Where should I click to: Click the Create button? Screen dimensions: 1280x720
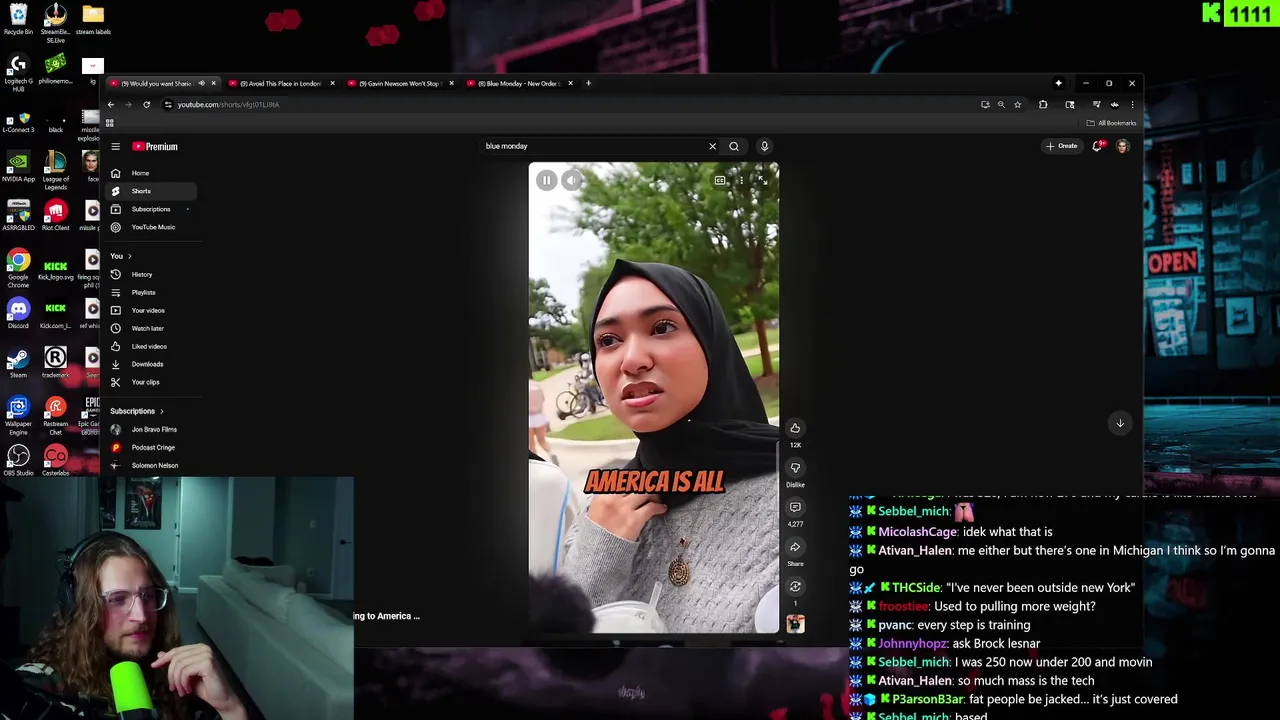[x=1061, y=146]
